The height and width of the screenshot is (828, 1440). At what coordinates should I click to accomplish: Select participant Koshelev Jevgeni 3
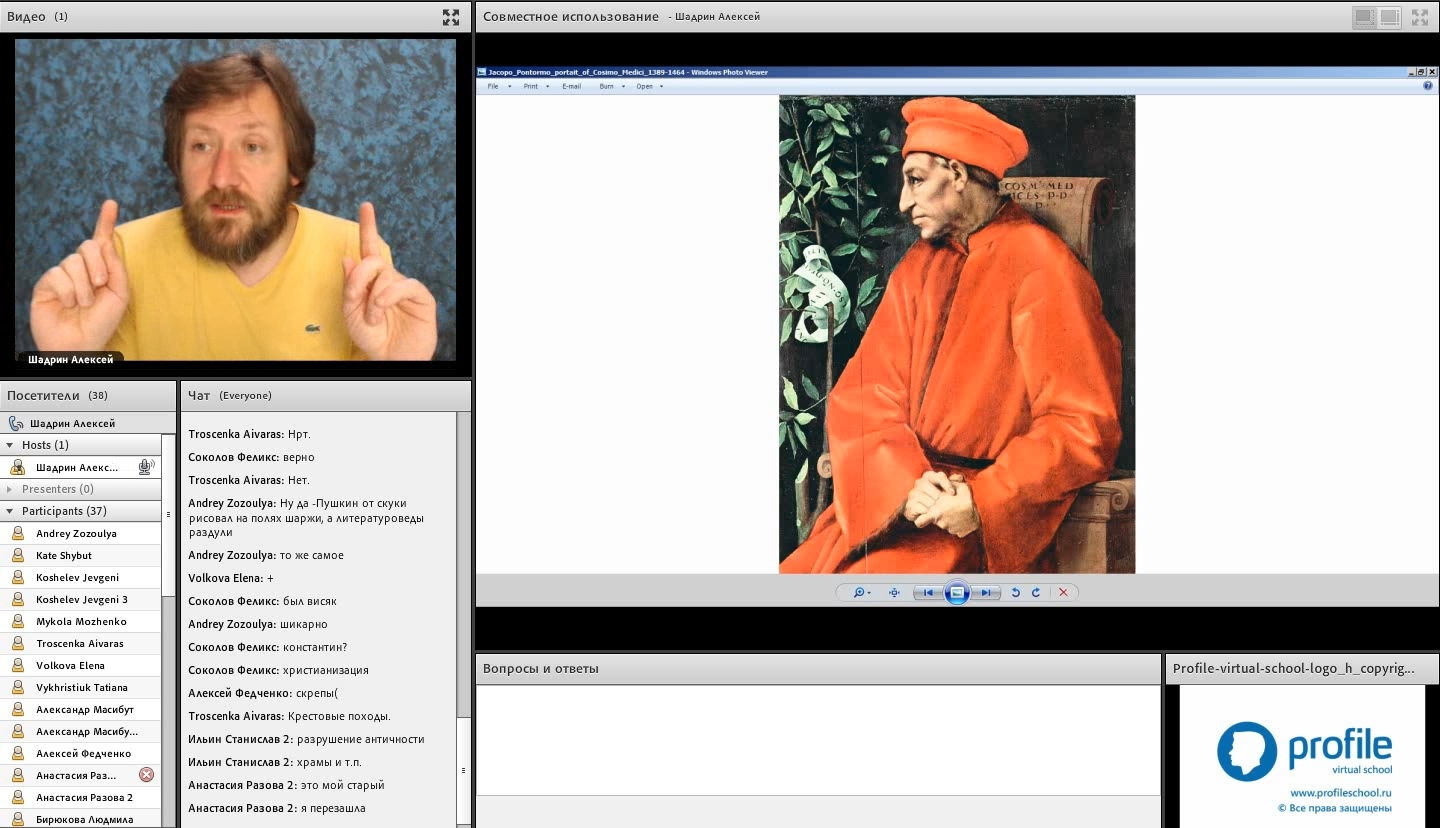coord(80,599)
